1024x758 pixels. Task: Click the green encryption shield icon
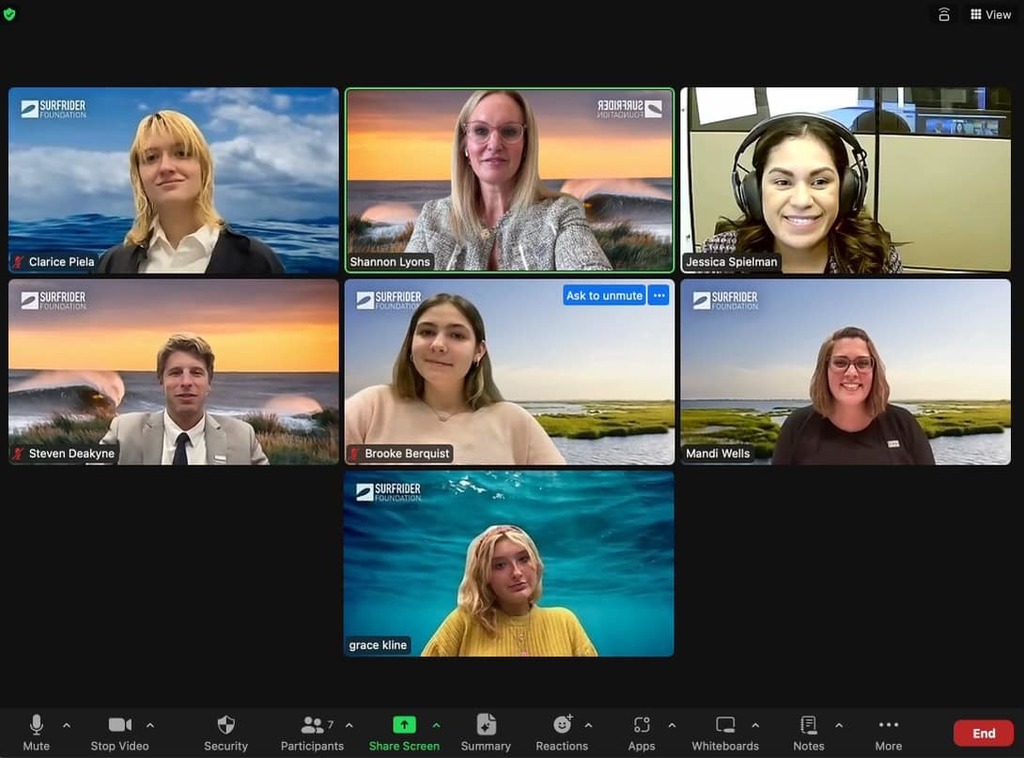point(10,14)
